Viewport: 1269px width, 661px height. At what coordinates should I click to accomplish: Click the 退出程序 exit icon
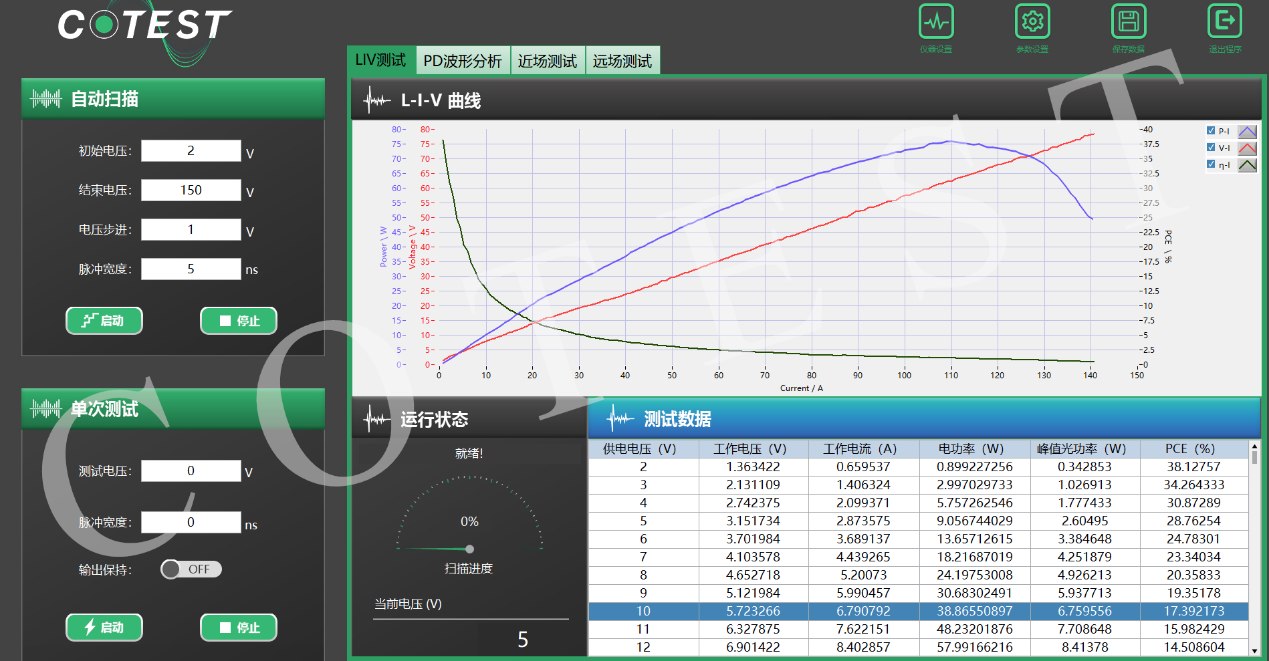[x=1224, y=21]
